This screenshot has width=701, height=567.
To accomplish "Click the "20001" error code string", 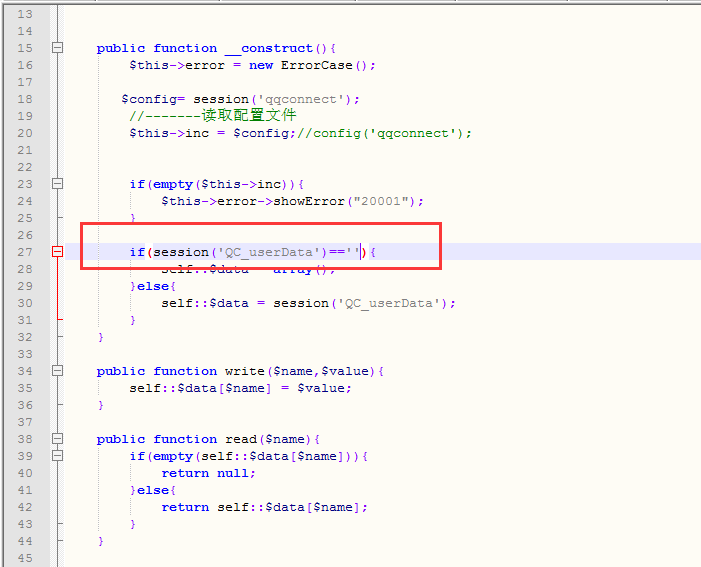I will pyautogui.click(x=374, y=201).
